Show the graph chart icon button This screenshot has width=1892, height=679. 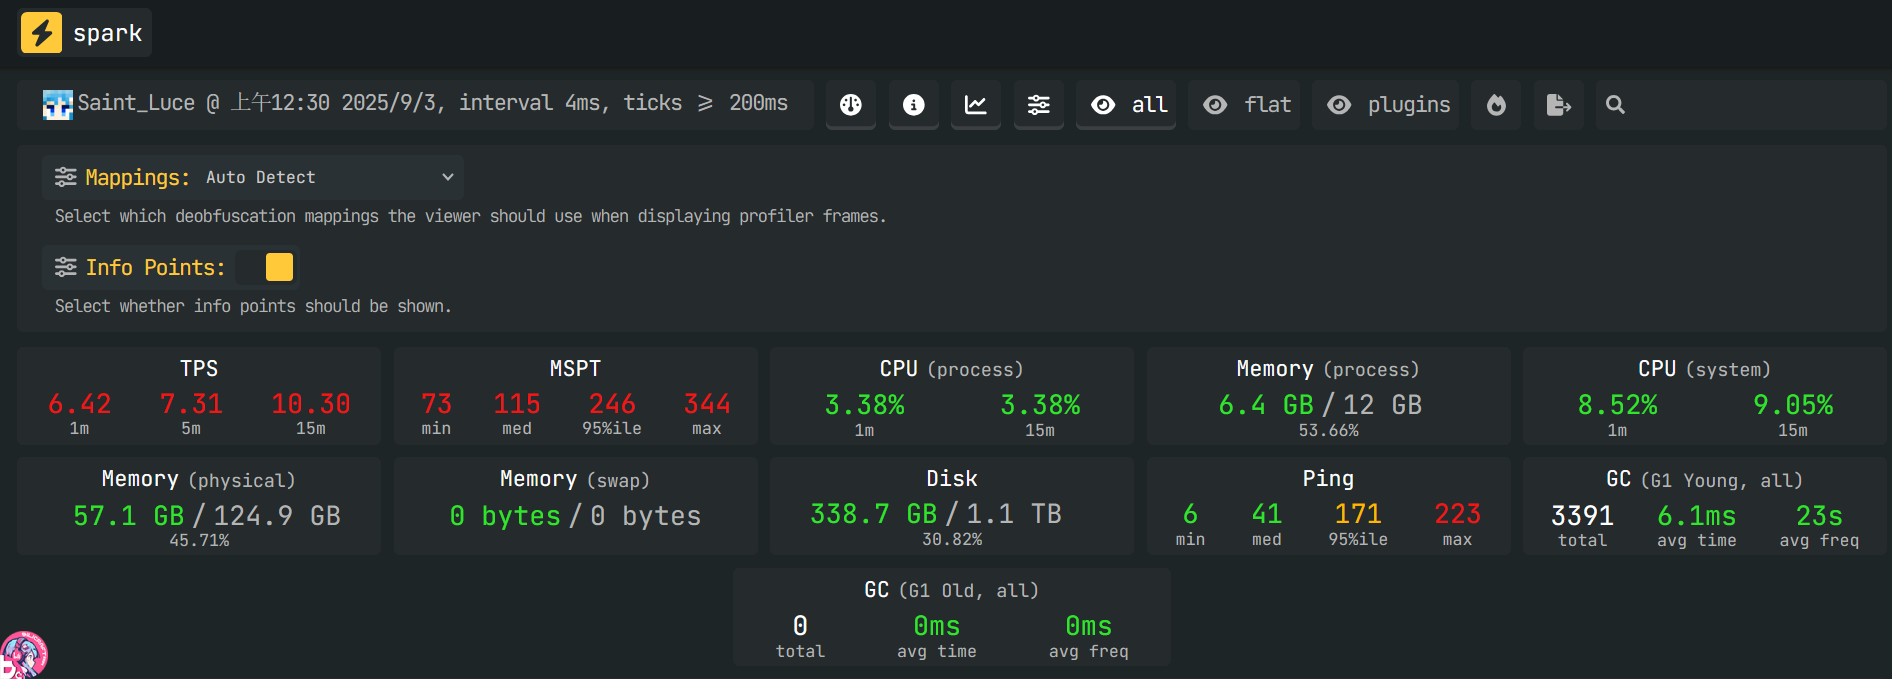tap(976, 105)
